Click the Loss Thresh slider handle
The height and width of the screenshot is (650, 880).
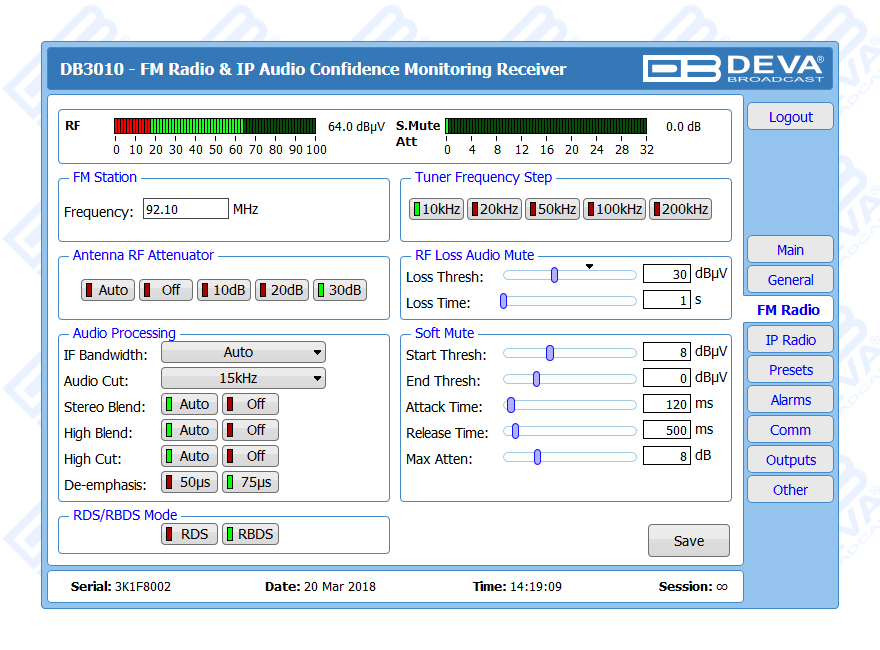tap(554, 275)
